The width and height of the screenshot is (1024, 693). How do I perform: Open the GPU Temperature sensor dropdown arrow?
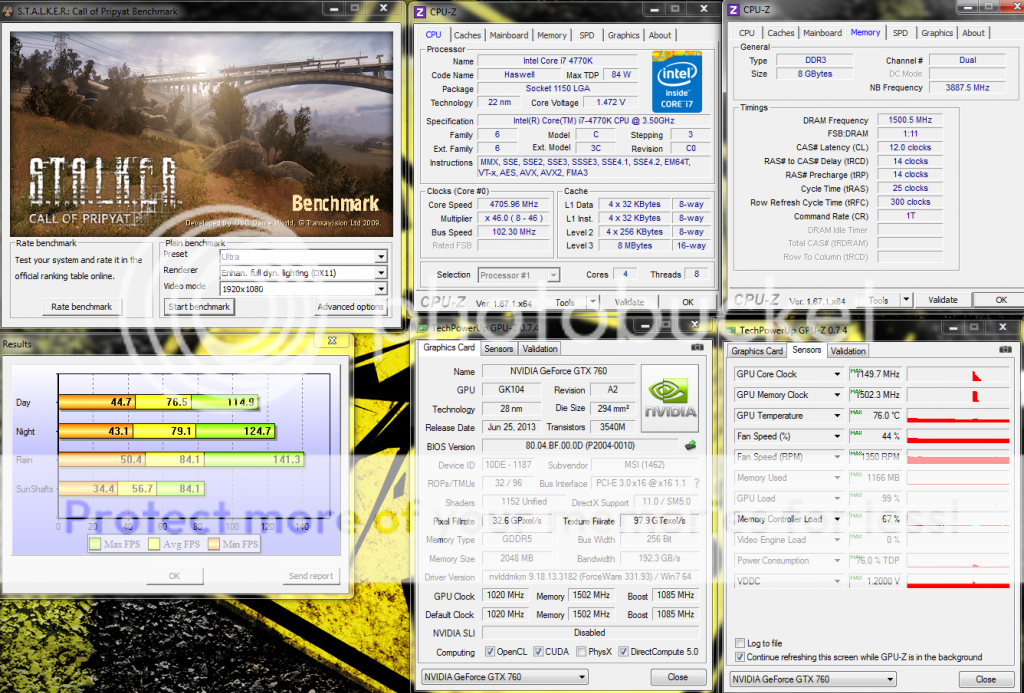[x=837, y=415]
